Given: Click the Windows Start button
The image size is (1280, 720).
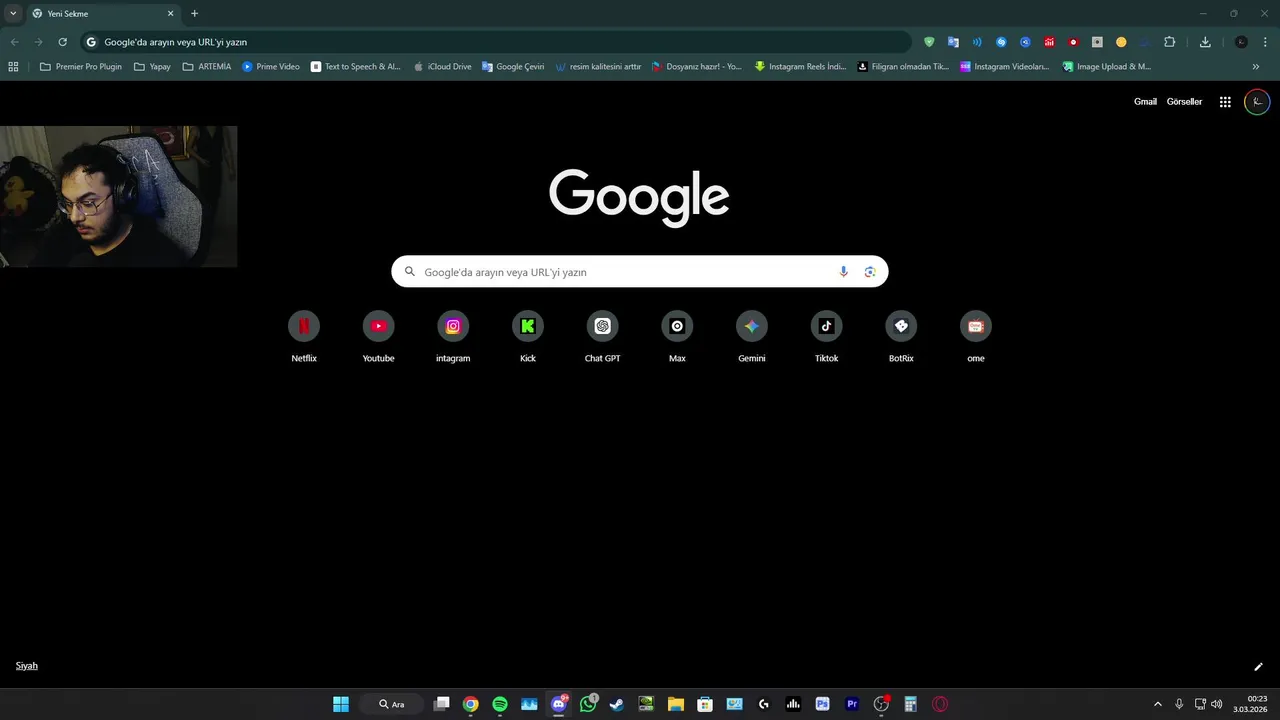Looking at the screenshot, I should click(x=341, y=704).
